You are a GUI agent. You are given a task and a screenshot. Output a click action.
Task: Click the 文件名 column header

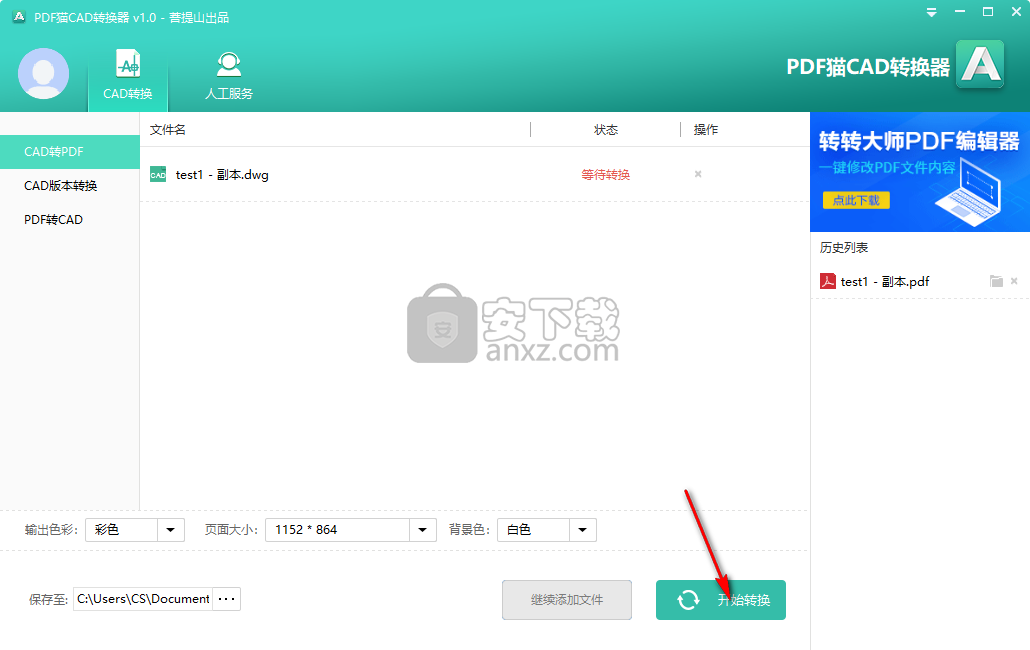tap(168, 130)
